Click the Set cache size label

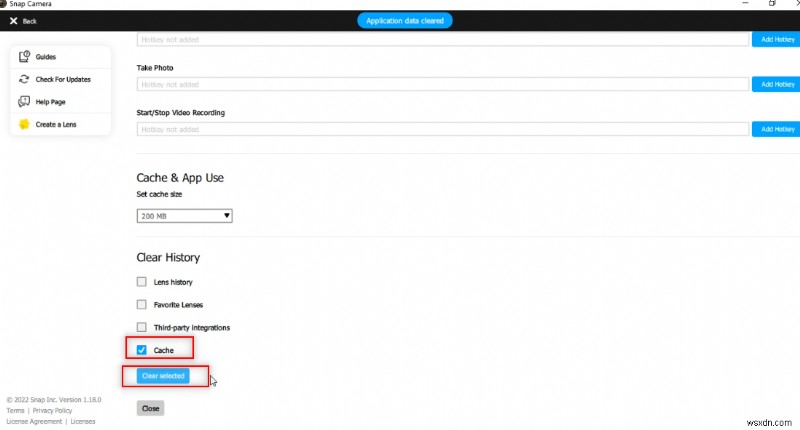coord(159,194)
